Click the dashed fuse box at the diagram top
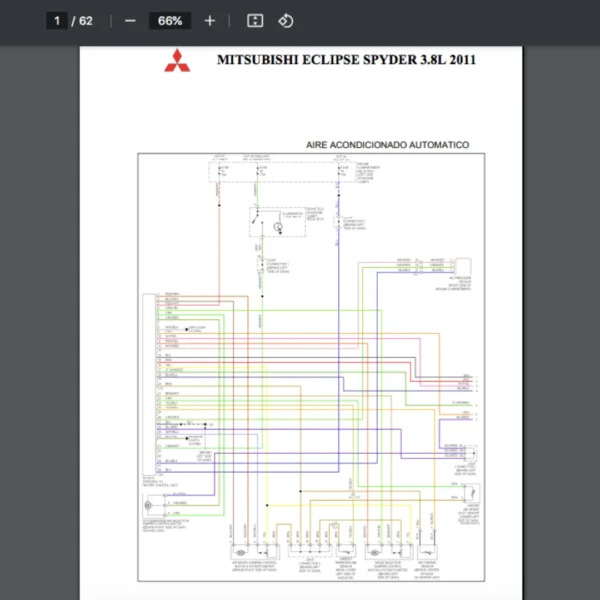Image resolution: width=600 pixels, height=600 pixels. 282,172
